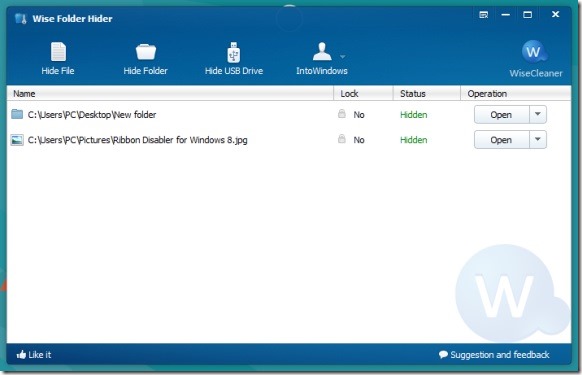Expand the Open dropdown for the Ribbon Disabler row
The height and width of the screenshot is (375, 582).
click(537, 140)
